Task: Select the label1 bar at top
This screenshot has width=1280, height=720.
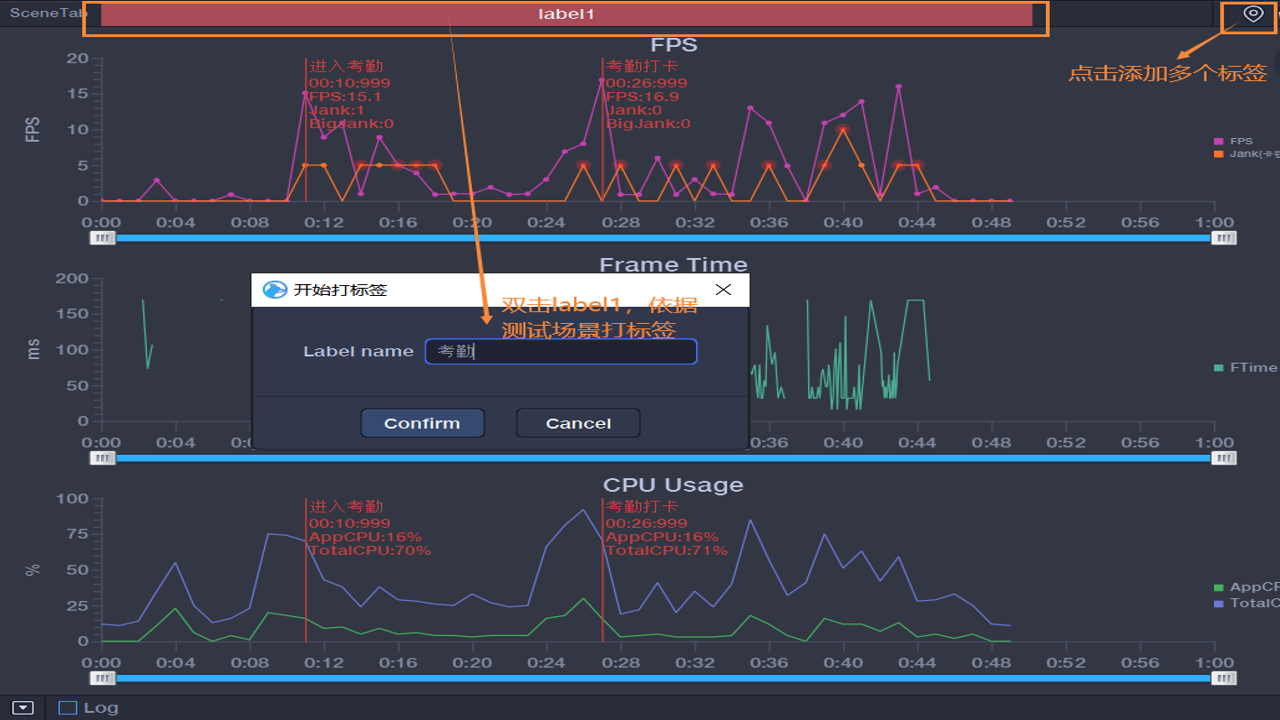Action: (566, 14)
